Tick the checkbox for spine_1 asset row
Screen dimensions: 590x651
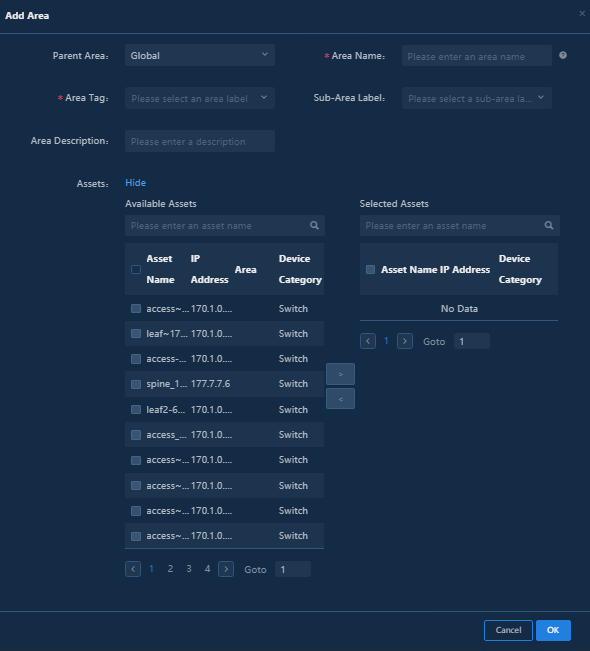click(x=136, y=384)
